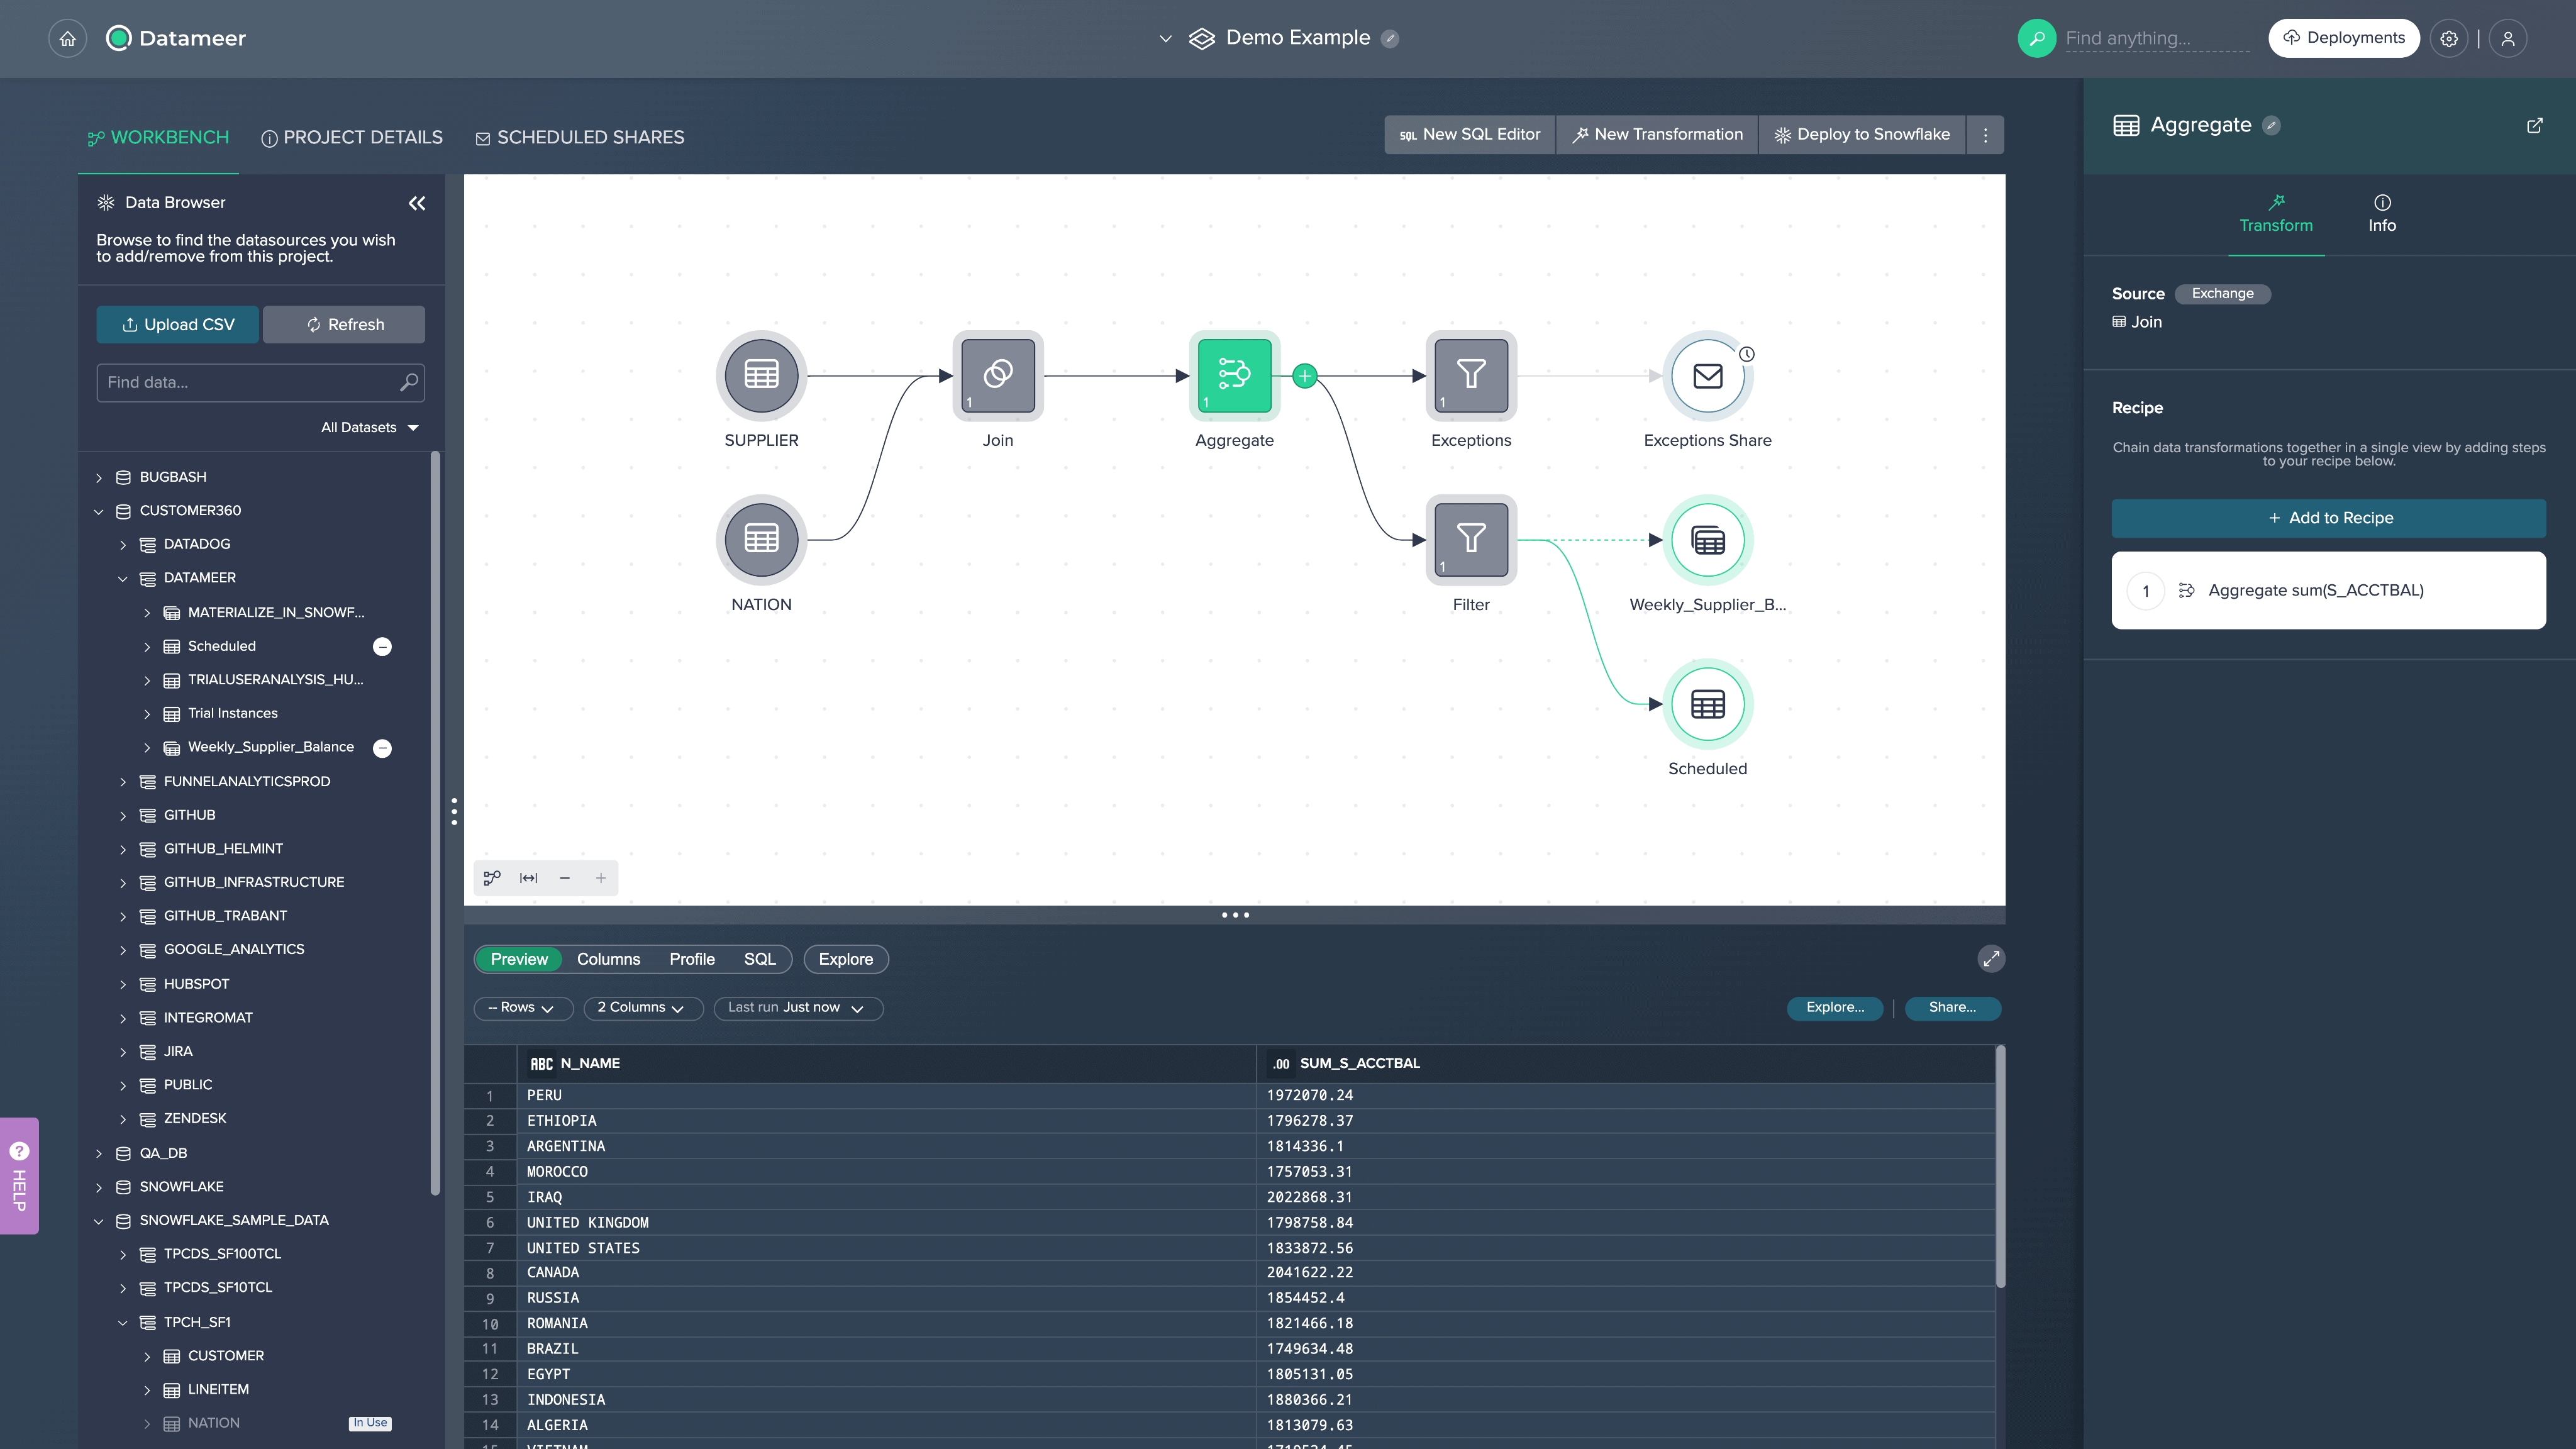This screenshot has width=2576, height=1449.
Task: Select the Join node
Action: click(x=997, y=375)
